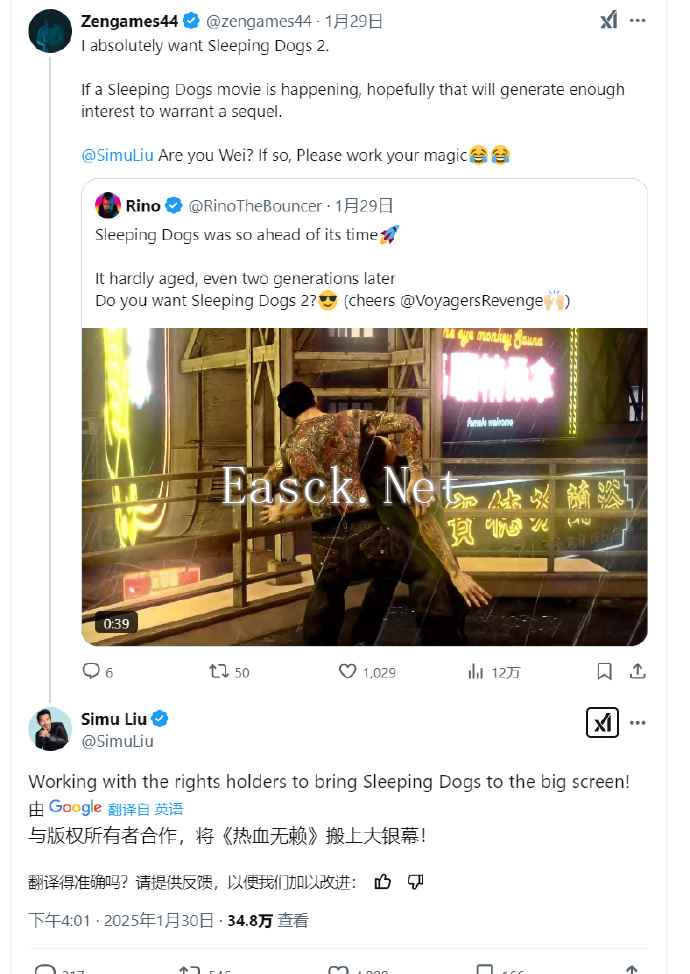This screenshot has width=690, height=974.
Task: Open the more options menu on Zengames44's tweet
Action: click(637, 20)
